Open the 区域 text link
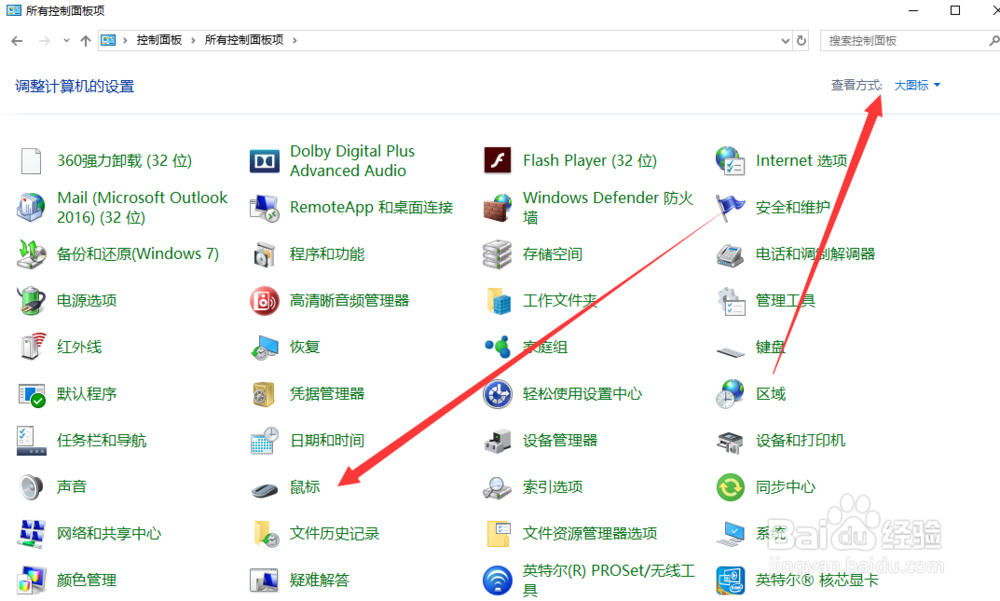This screenshot has width=1000, height=601. pyautogui.click(x=771, y=394)
